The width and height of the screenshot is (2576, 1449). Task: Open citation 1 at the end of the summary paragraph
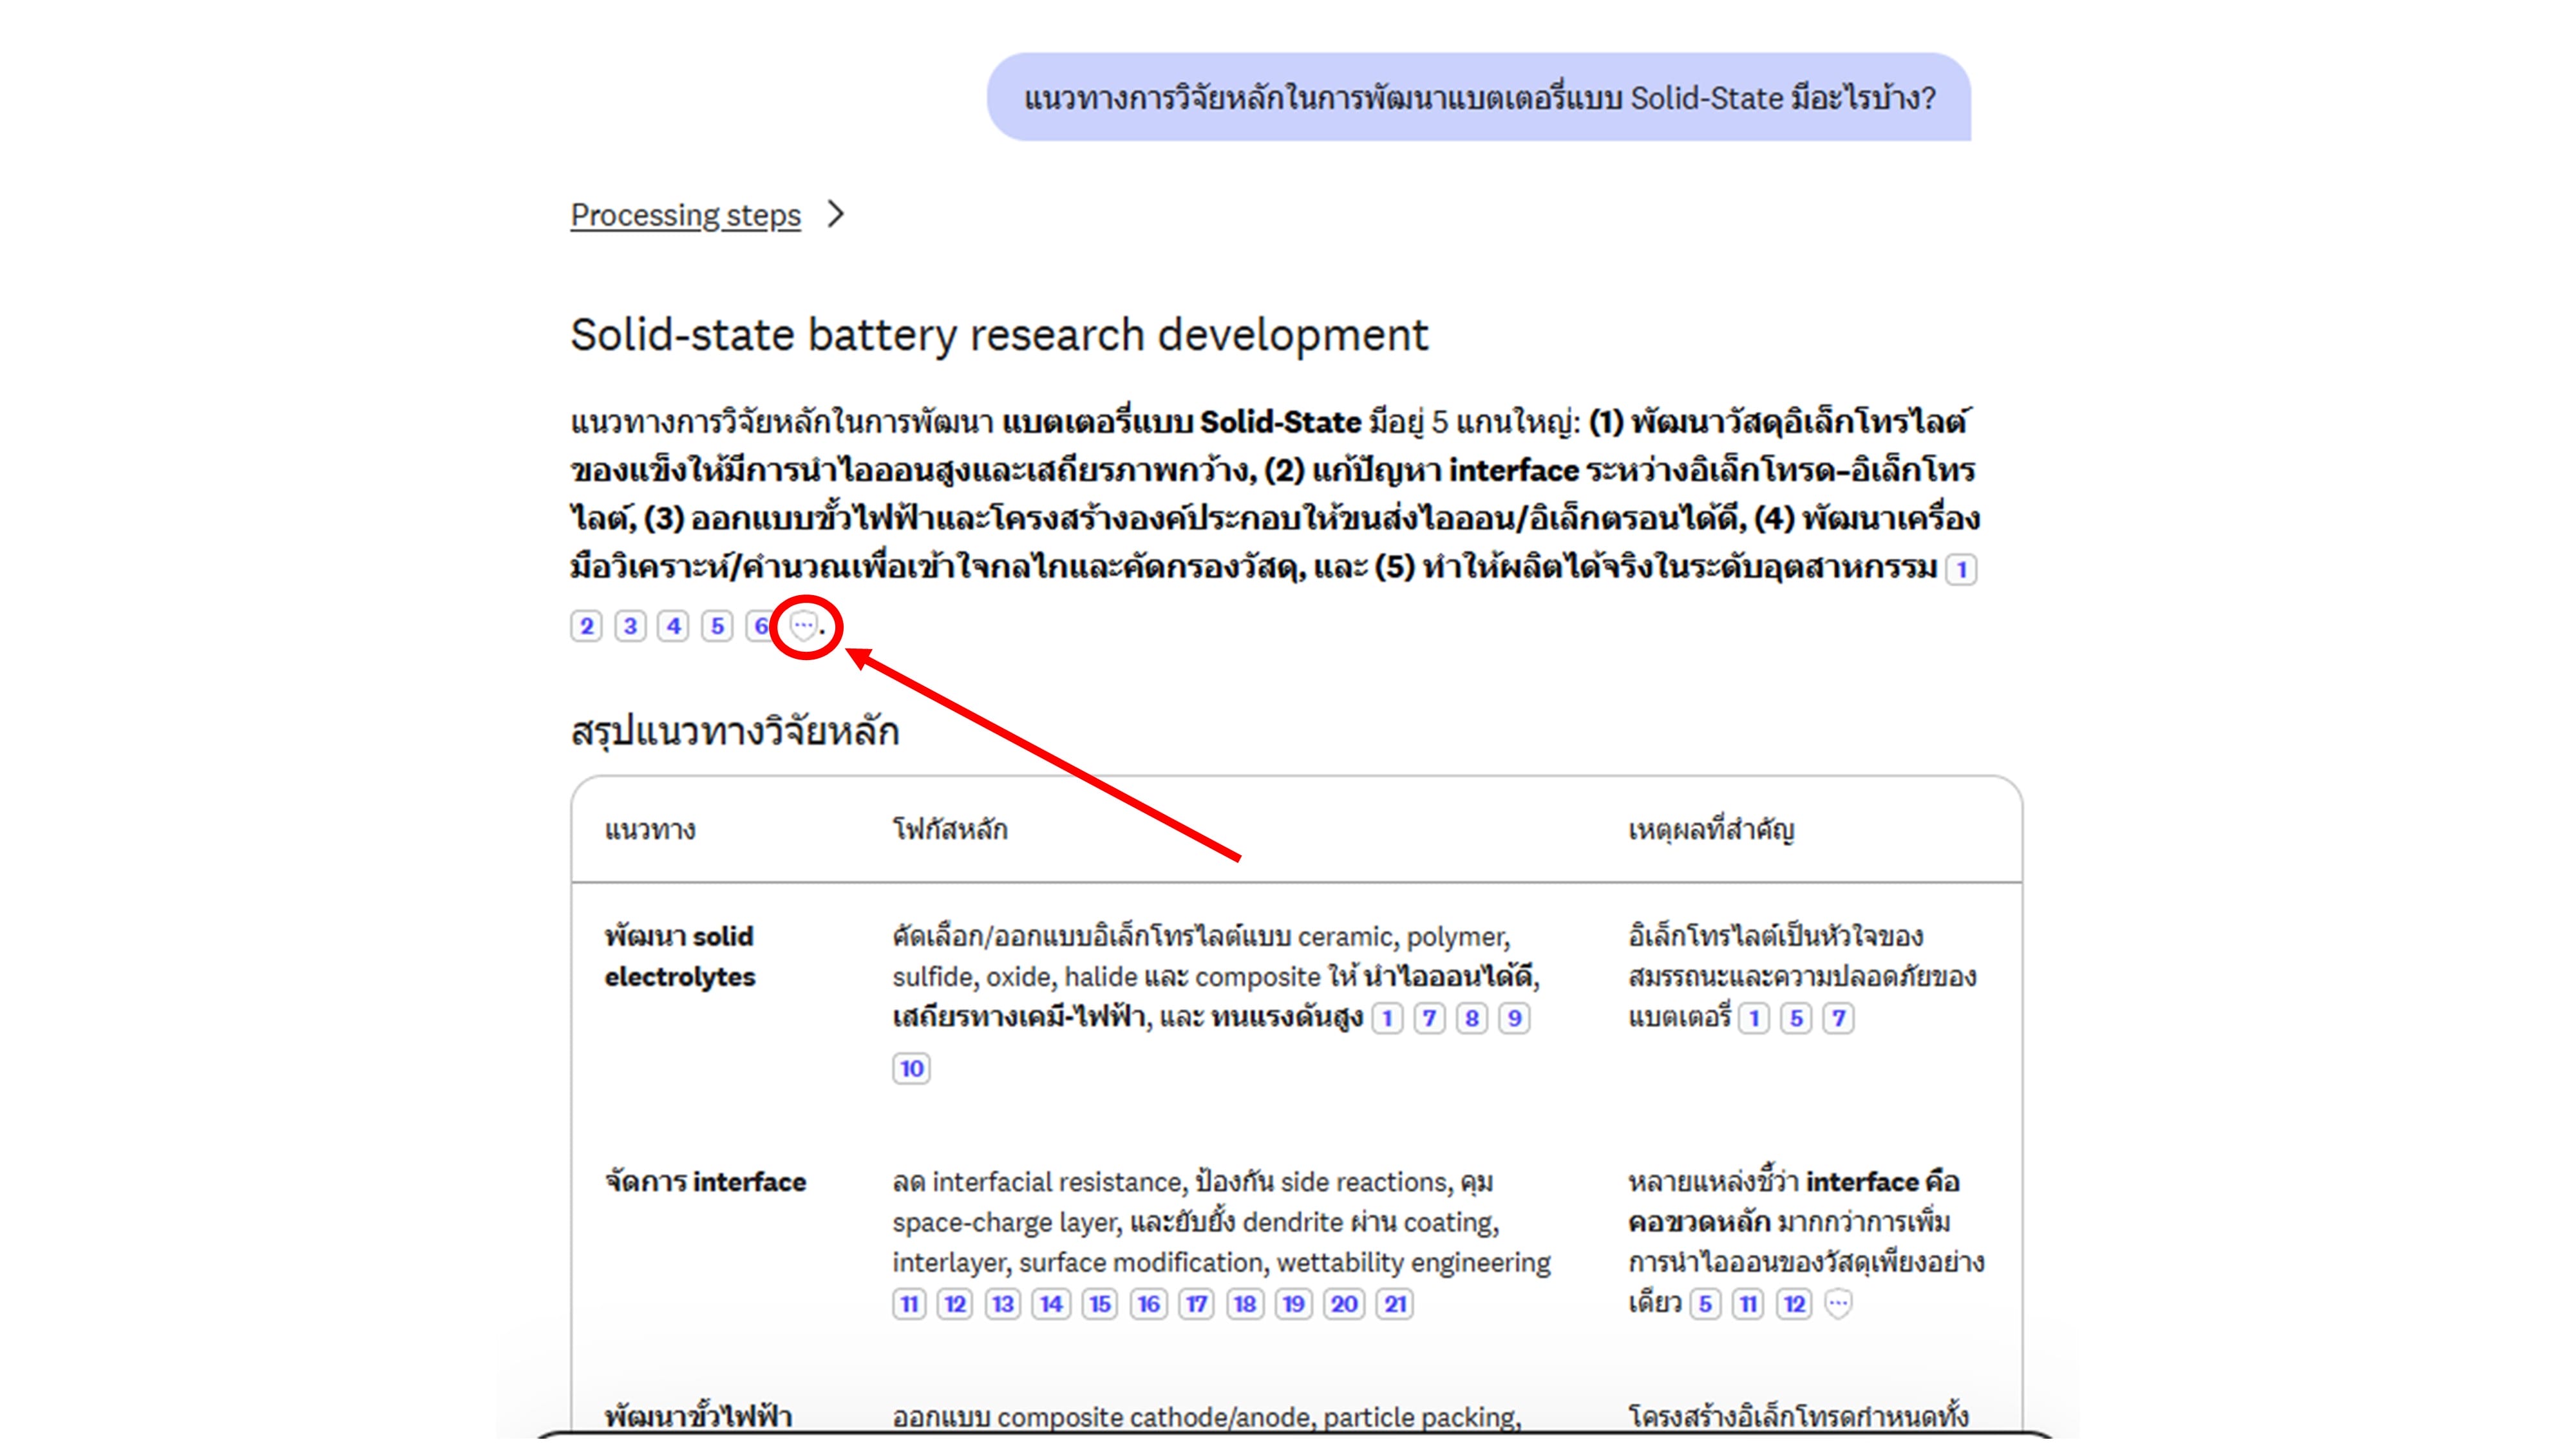tap(1961, 569)
